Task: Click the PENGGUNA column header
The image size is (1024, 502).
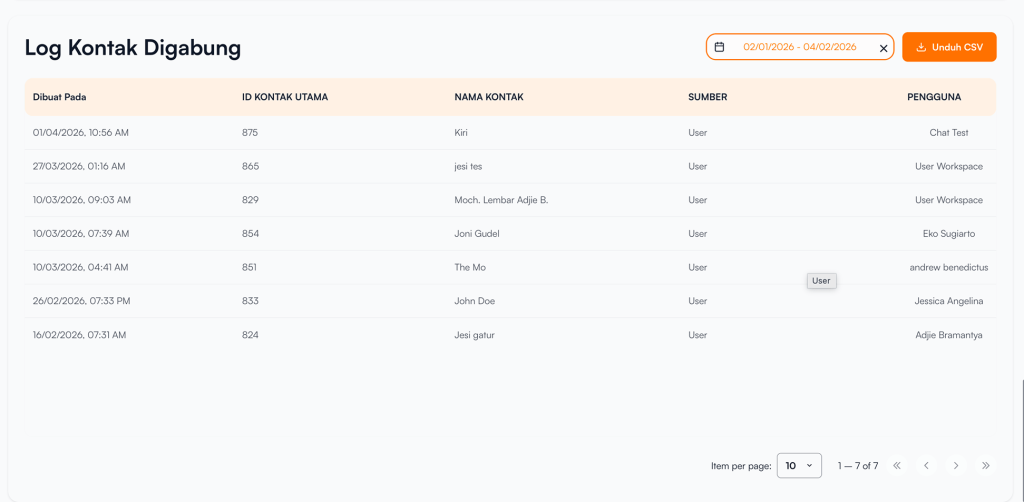Action: pos(934,97)
